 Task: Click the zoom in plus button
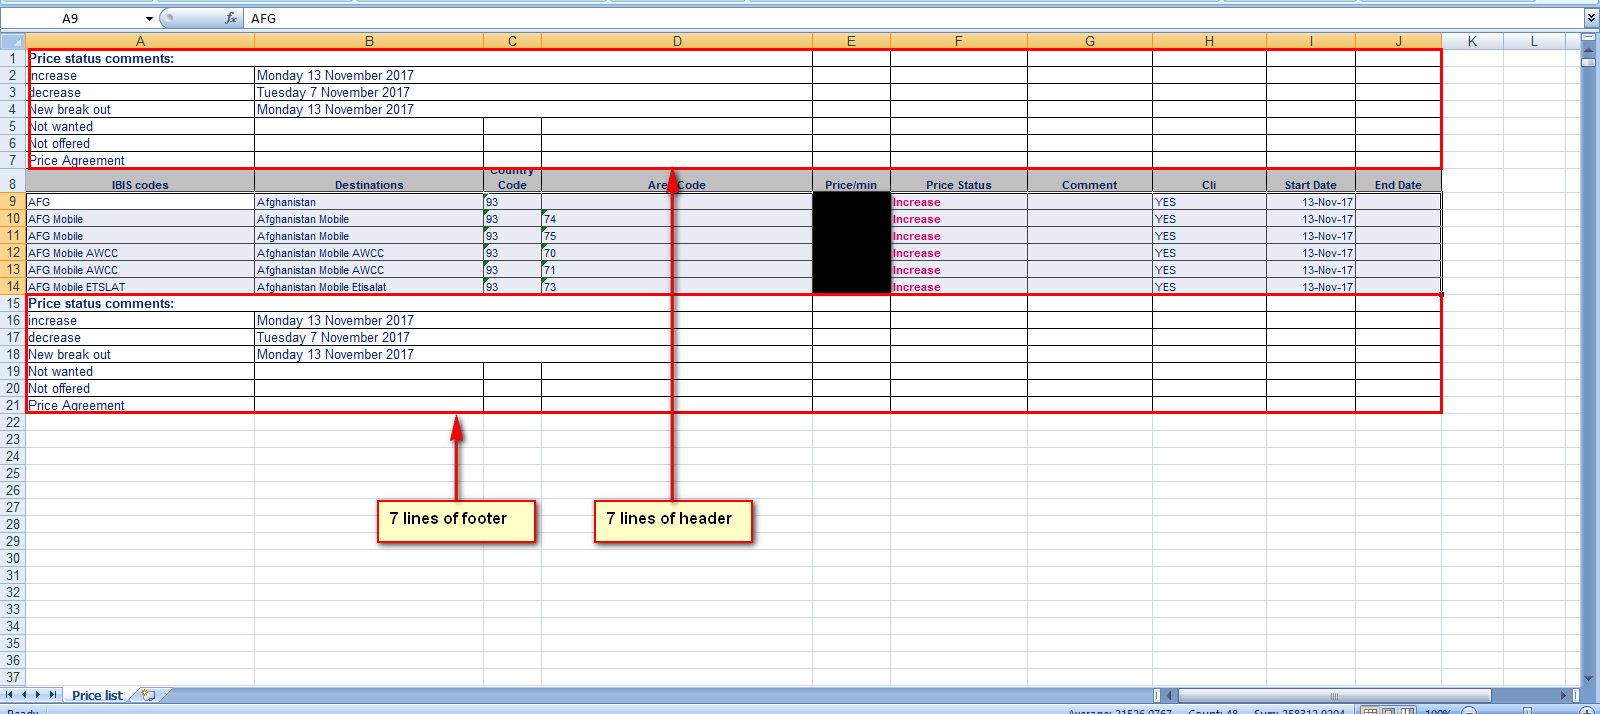tap(1587, 711)
